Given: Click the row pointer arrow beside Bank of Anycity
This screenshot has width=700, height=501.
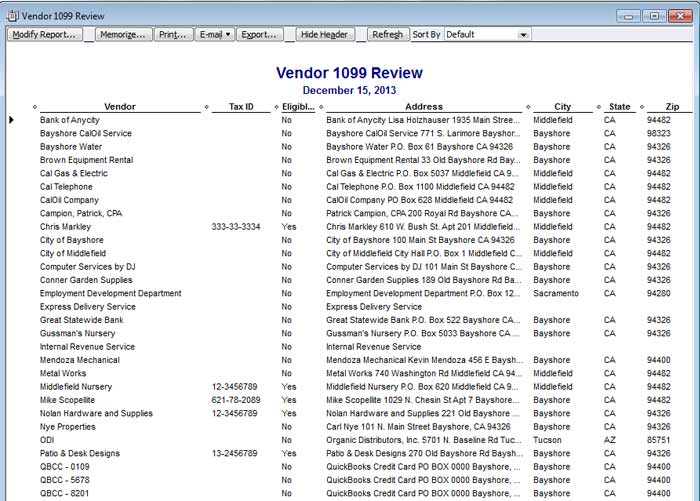Looking at the screenshot, I should click(x=12, y=120).
